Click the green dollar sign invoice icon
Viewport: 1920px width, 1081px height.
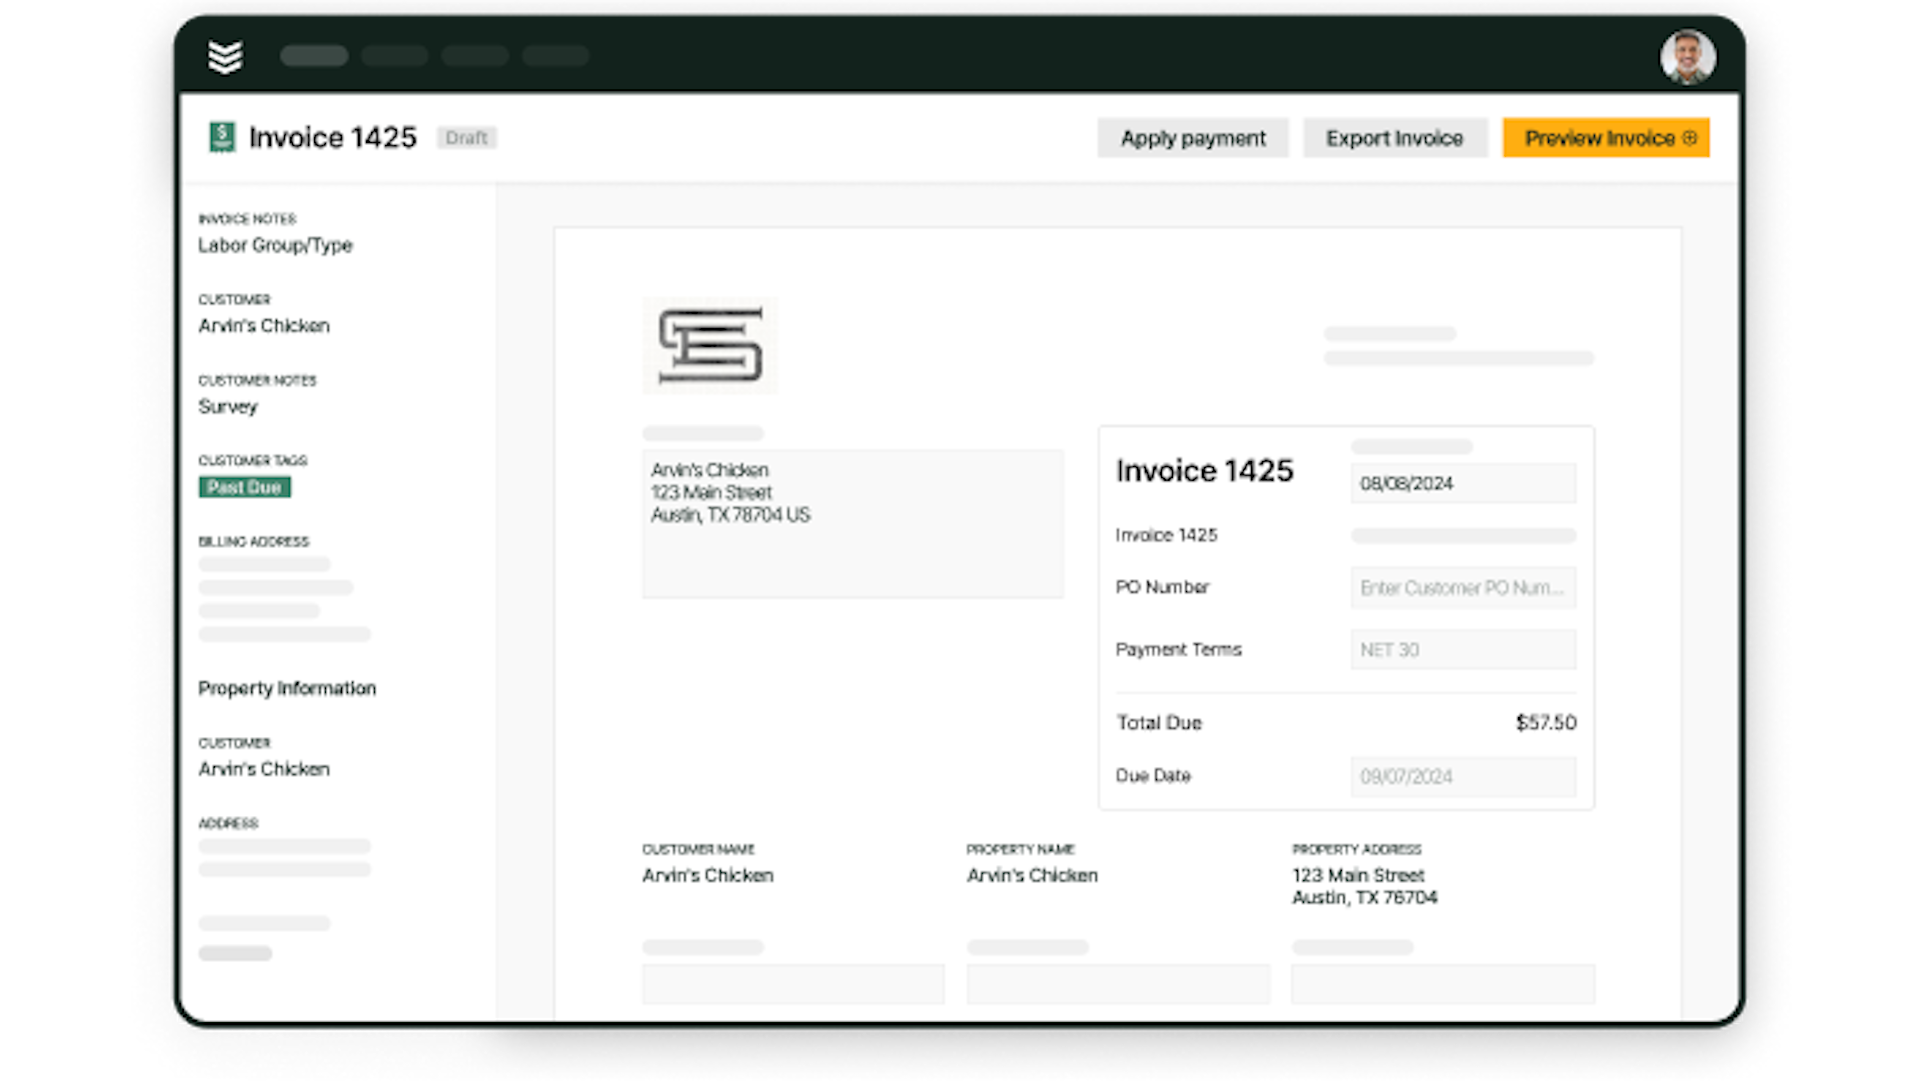[220, 136]
